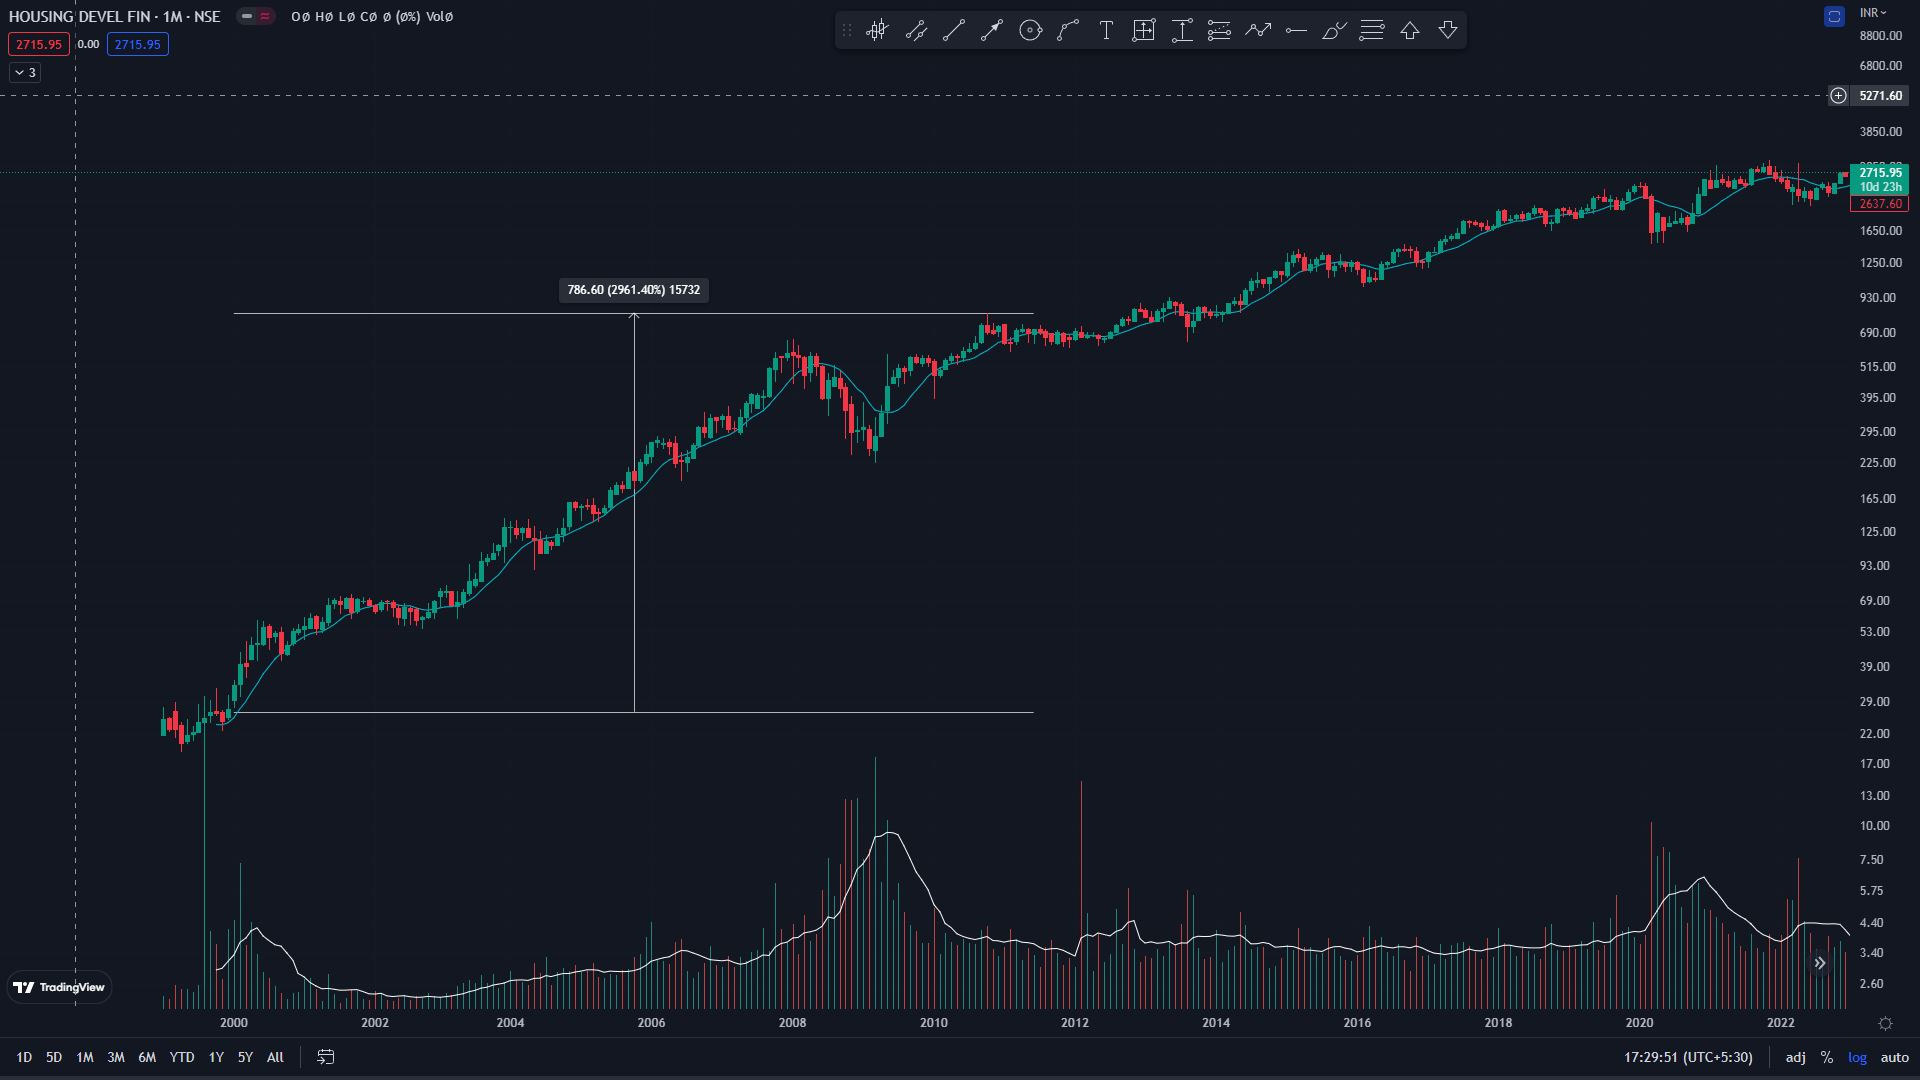Image resolution: width=1920 pixels, height=1080 pixels.
Task: Click the 2016 label on time axis
Action: [1357, 1023]
